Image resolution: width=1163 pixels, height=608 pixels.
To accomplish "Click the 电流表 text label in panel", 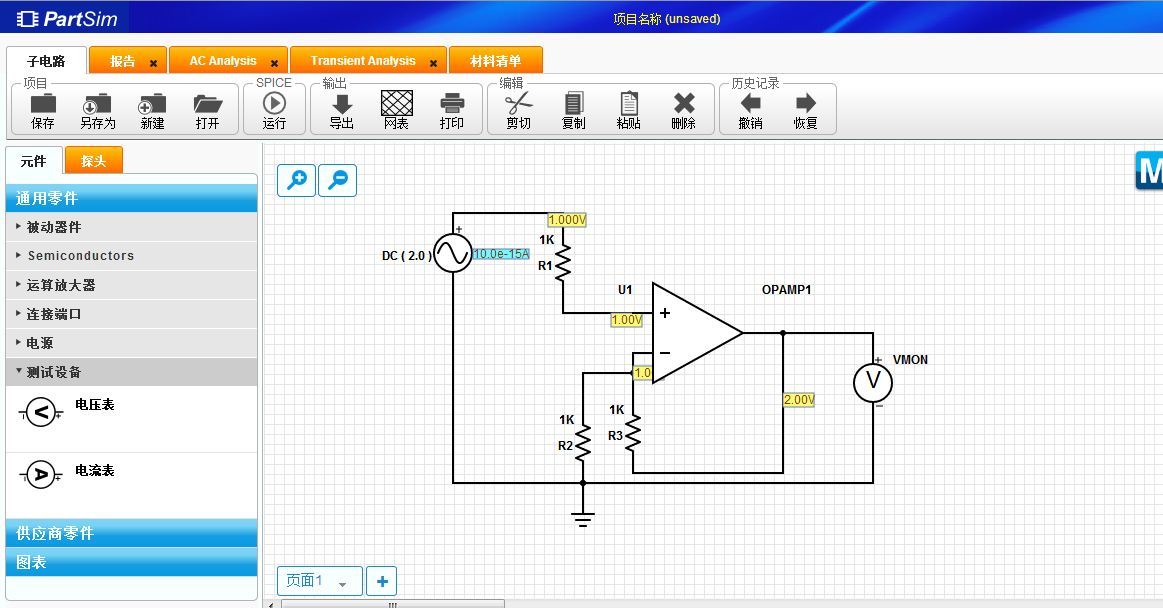I will tap(95, 470).
